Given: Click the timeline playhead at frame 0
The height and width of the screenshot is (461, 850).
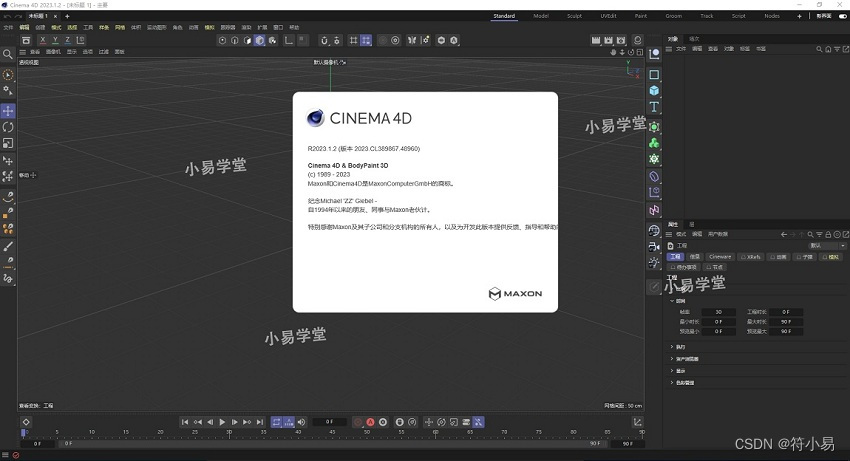Looking at the screenshot, I should click(23, 433).
